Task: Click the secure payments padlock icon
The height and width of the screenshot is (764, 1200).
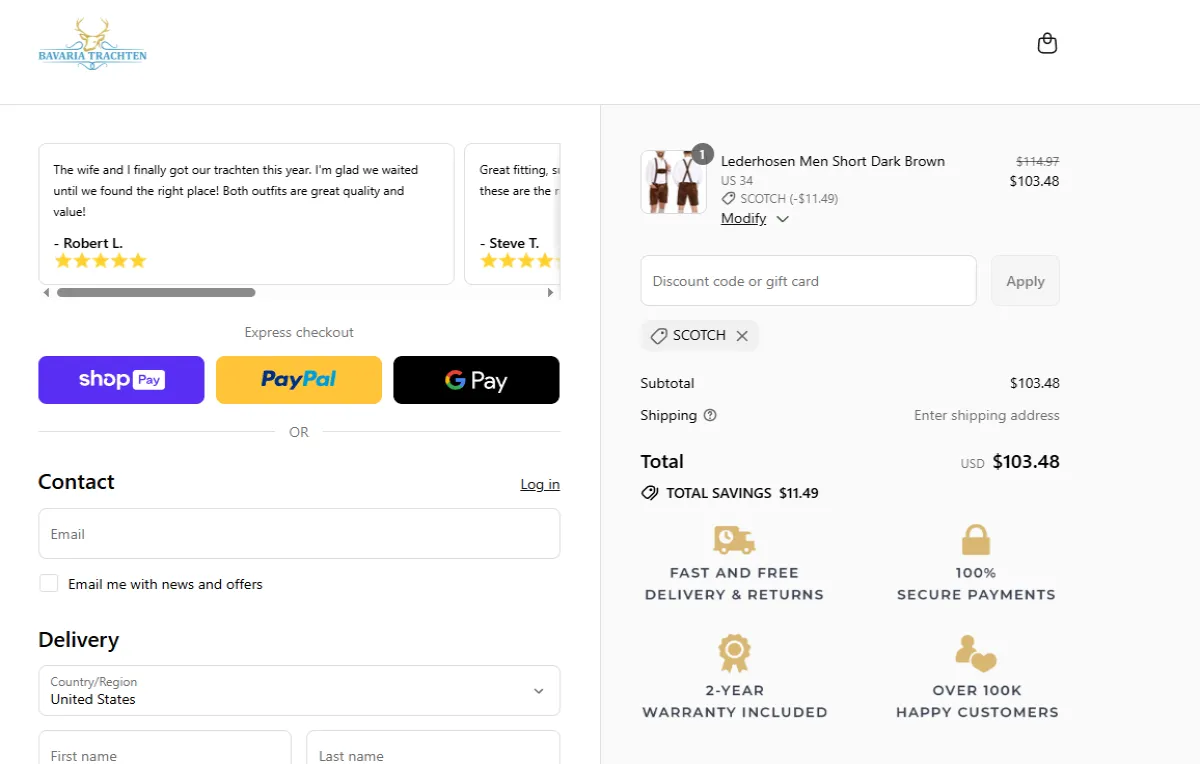Action: tap(976, 540)
